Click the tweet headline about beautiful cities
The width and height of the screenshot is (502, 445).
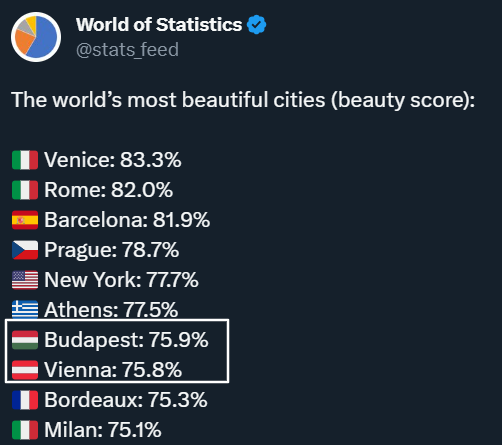point(243,100)
